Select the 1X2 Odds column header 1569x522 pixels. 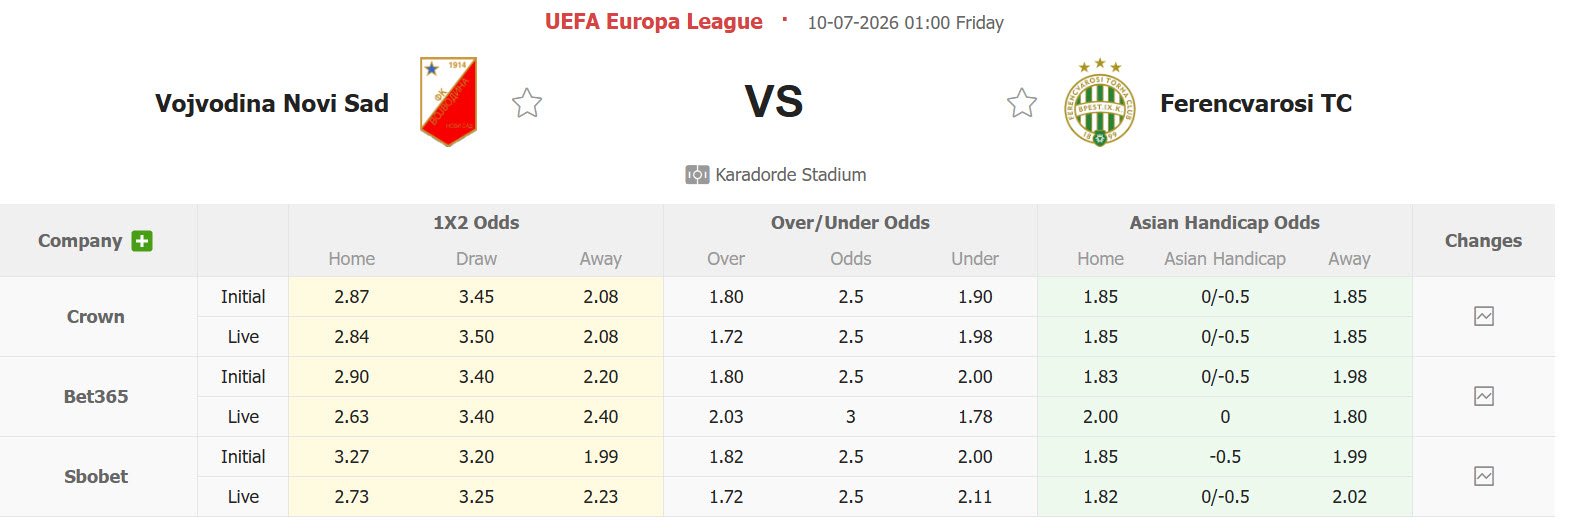tap(476, 223)
